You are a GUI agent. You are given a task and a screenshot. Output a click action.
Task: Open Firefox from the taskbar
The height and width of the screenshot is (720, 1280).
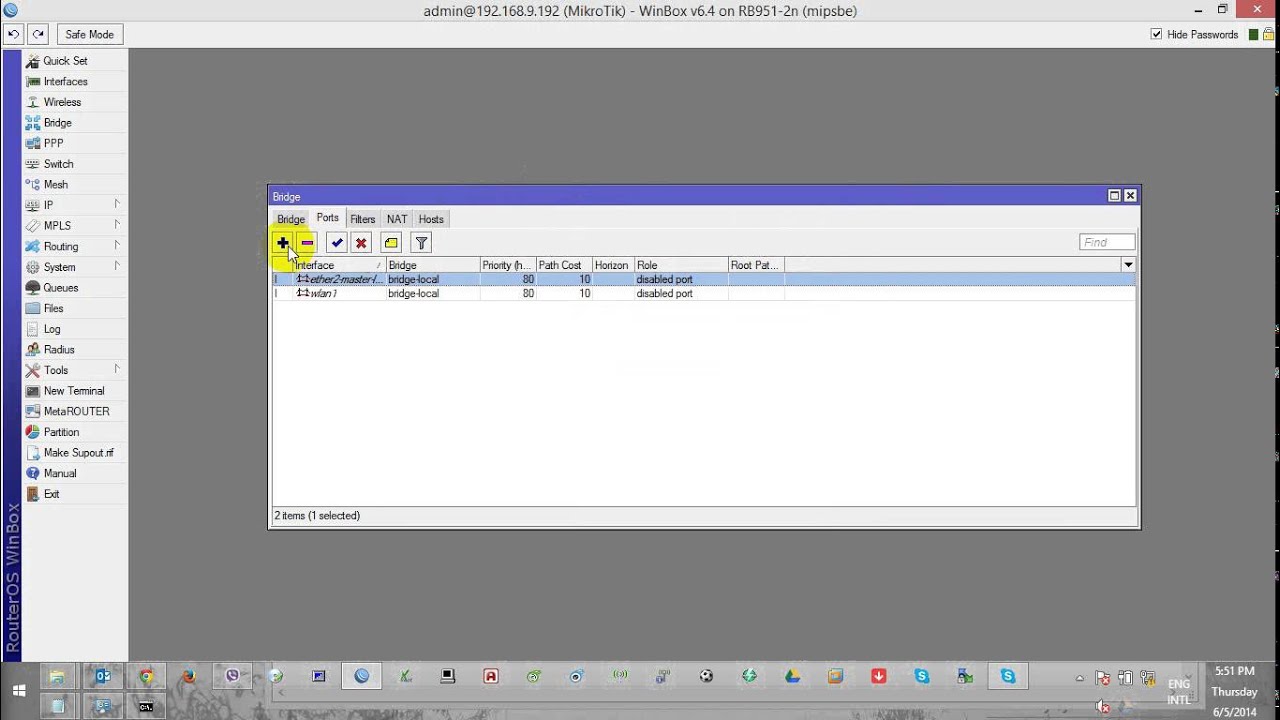(x=188, y=676)
